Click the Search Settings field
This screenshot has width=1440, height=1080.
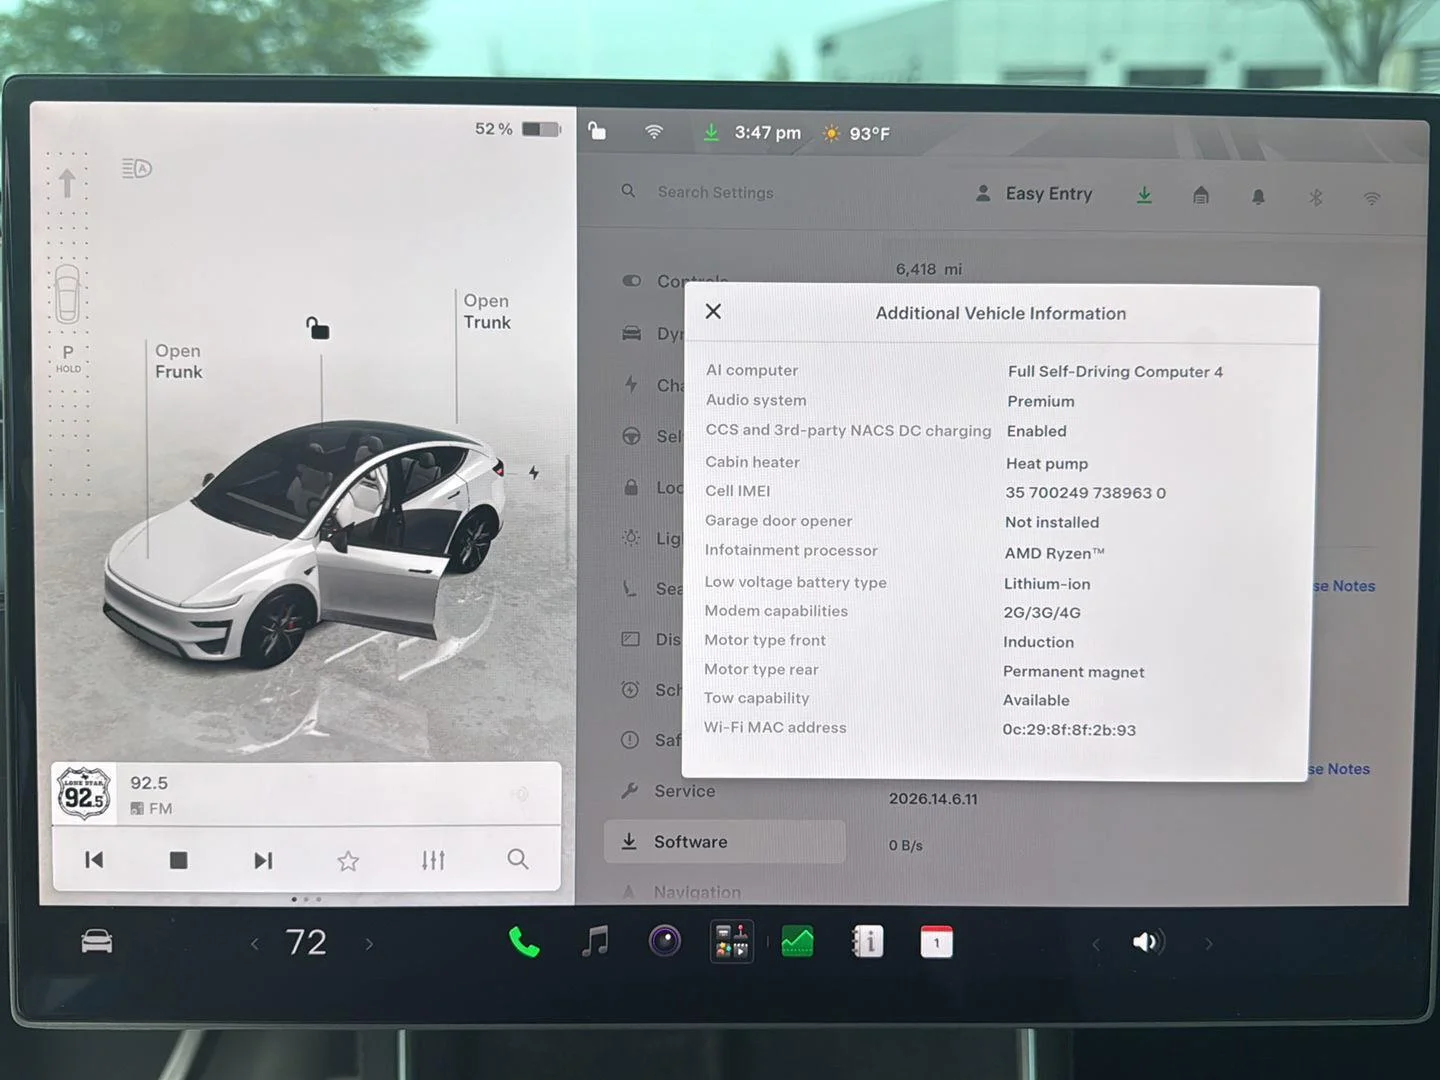coord(715,192)
